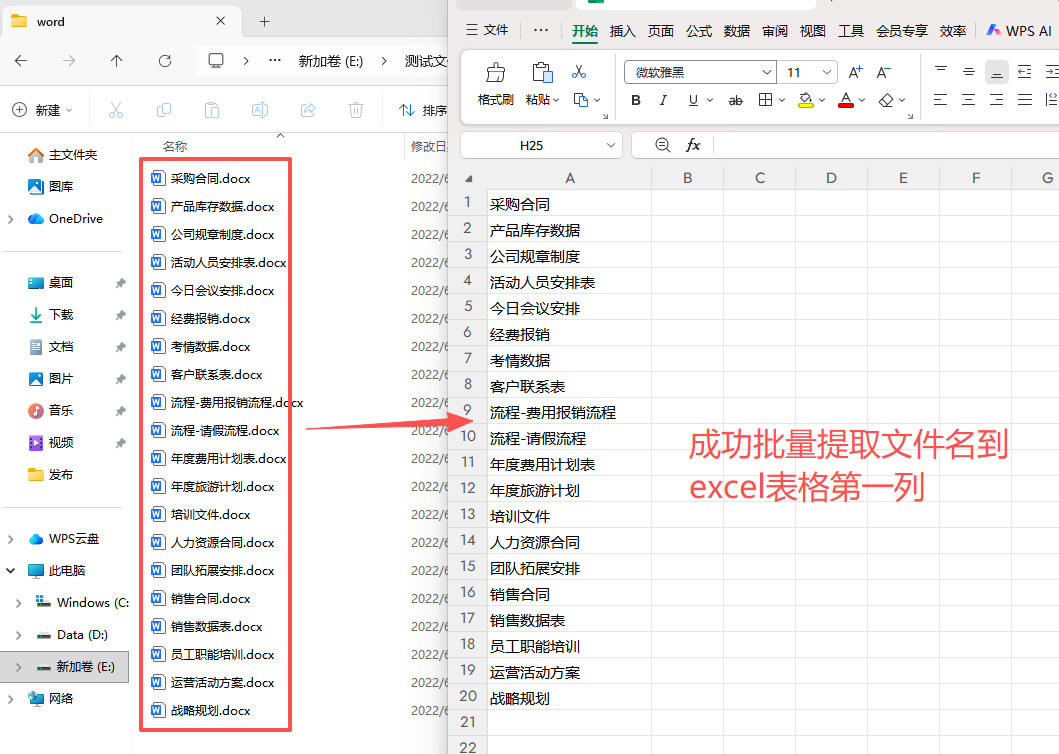The height and width of the screenshot is (754, 1059).
Task: Select Data (D:) drive in sidebar
Action: click(82, 634)
